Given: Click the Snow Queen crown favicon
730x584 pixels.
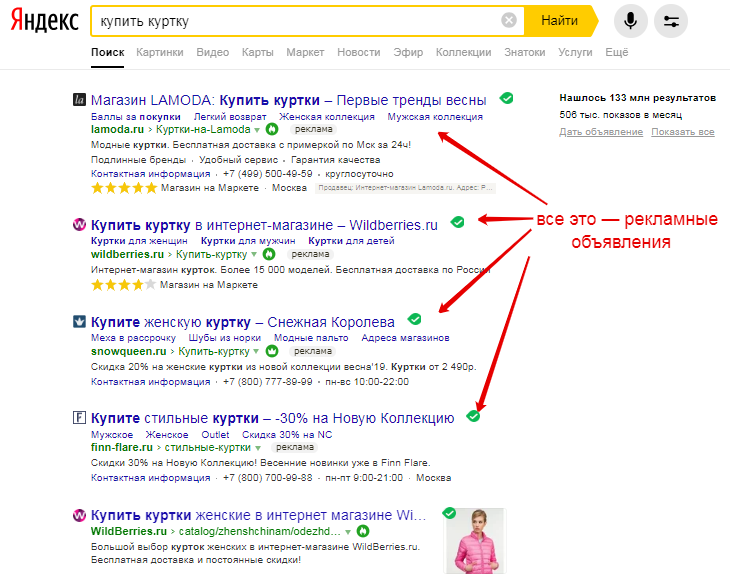Looking at the screenshot, I should tap(80, 322).
